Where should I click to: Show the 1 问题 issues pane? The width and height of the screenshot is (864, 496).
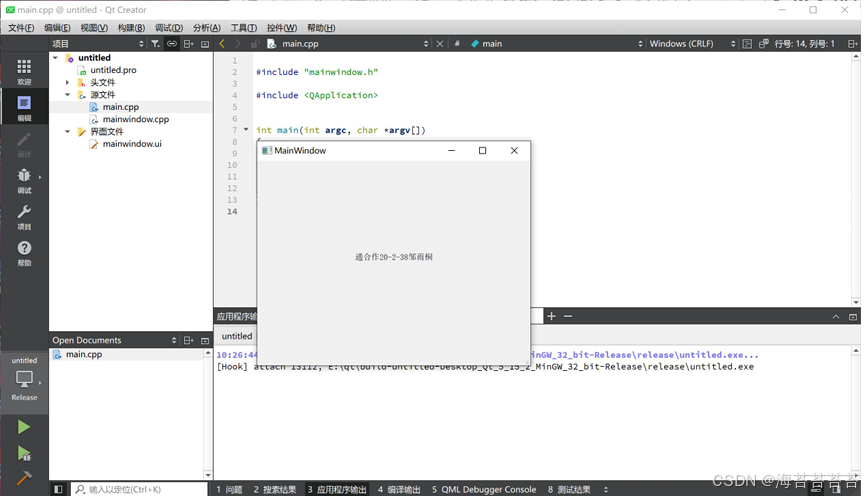coord(229,489)
